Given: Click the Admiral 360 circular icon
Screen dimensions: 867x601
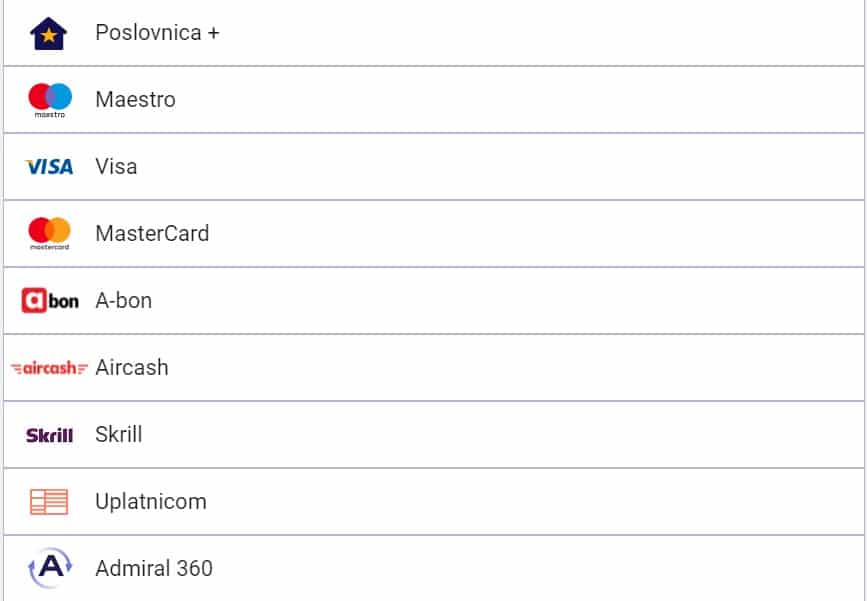Looking at the screenshot, I should point(50,568).
